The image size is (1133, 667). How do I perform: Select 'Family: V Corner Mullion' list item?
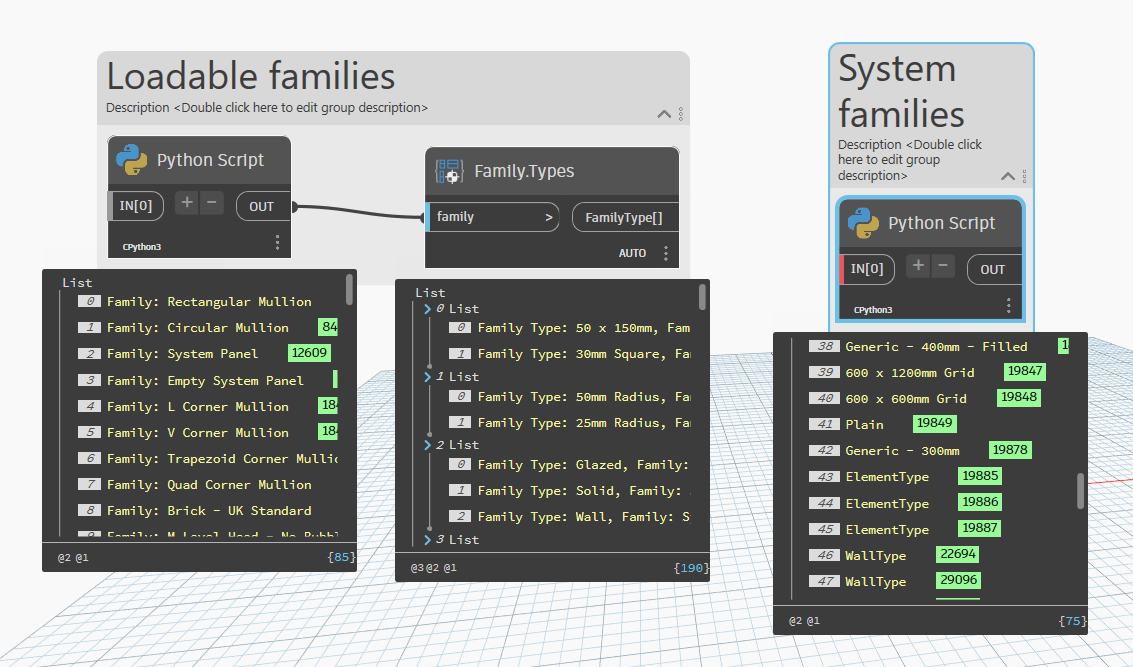pos(197,432)
